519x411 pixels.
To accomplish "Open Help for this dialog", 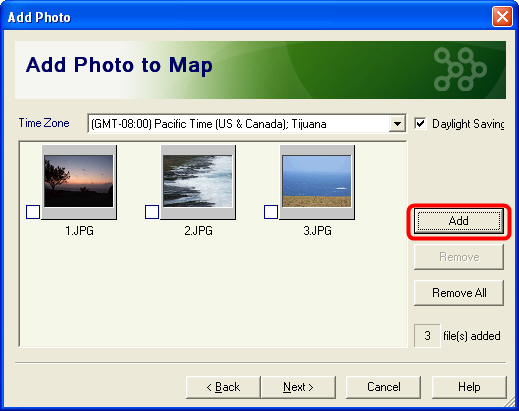I will (x=469, y=387).
